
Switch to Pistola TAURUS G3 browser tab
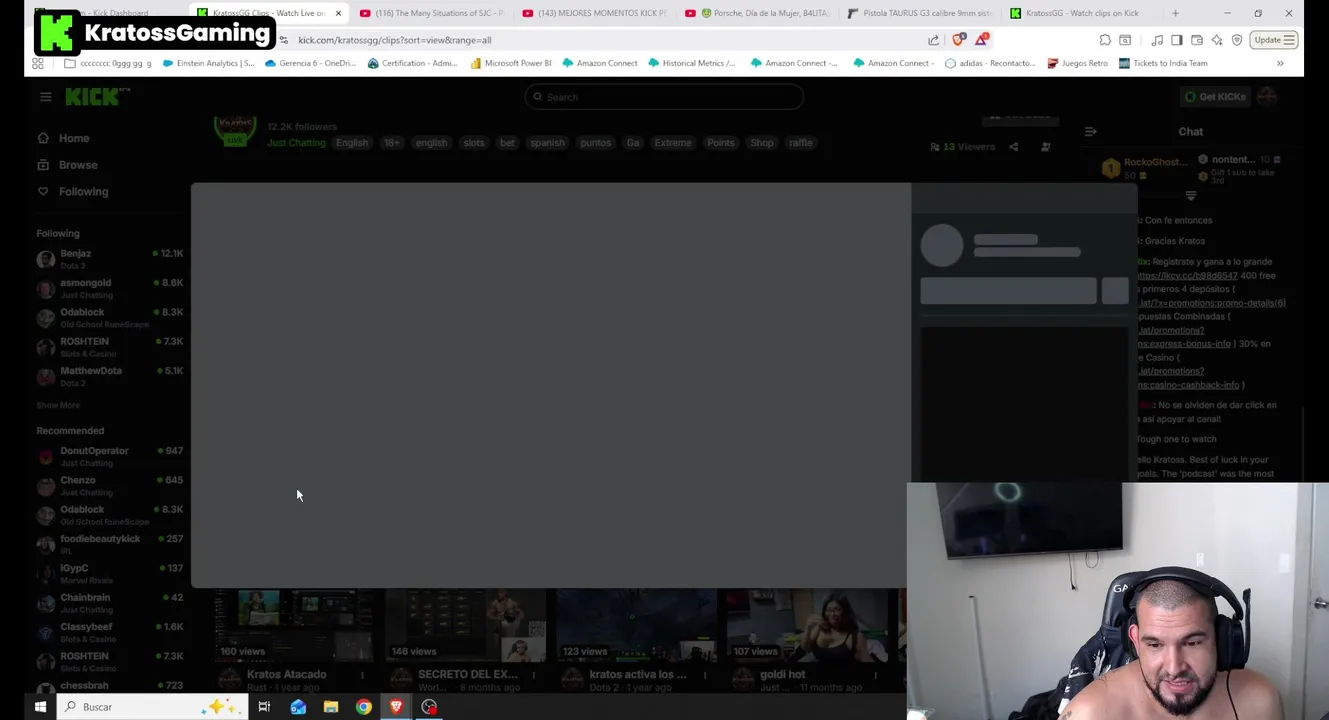point(920,13)
